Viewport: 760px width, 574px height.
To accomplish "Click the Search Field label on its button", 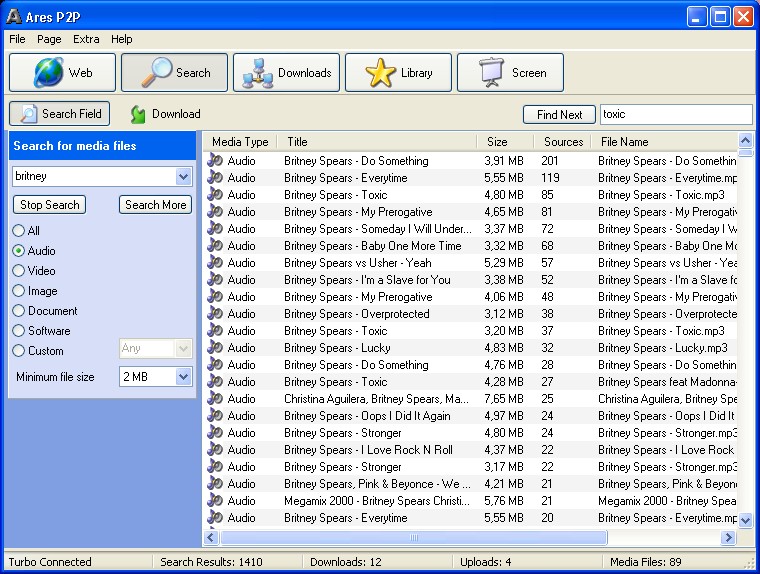I will (x=72, y=113).
